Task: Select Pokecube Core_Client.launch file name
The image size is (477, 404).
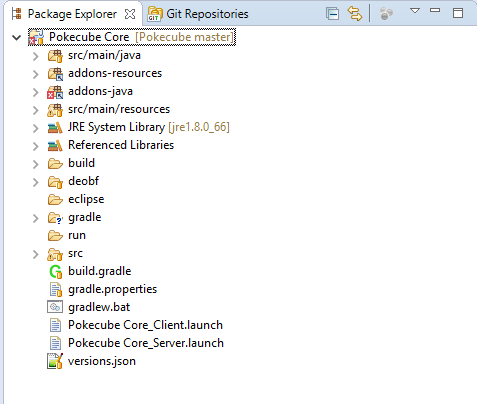Action: coord(145,325)
